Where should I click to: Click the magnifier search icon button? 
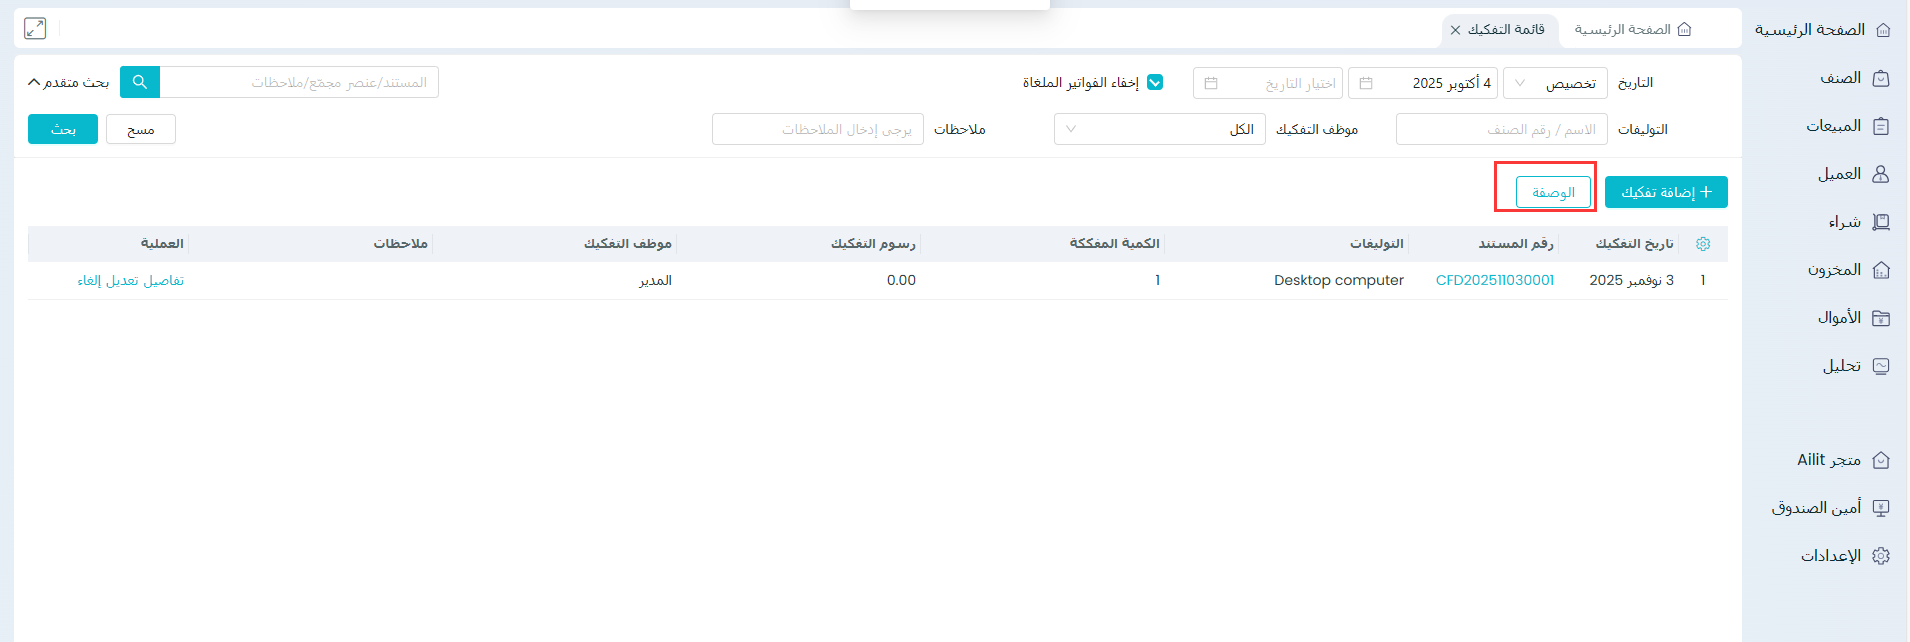click(x=140, y=82)
